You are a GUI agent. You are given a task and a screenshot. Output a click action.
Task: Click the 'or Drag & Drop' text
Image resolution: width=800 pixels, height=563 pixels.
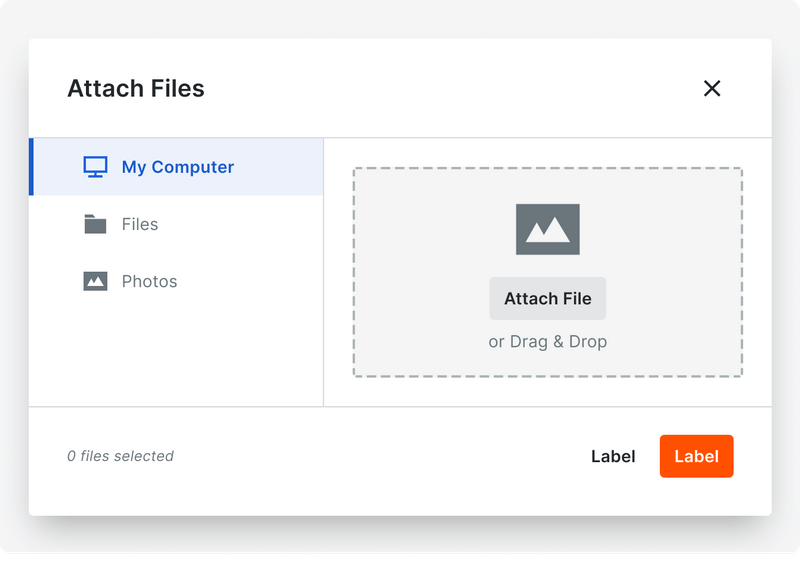547,342
